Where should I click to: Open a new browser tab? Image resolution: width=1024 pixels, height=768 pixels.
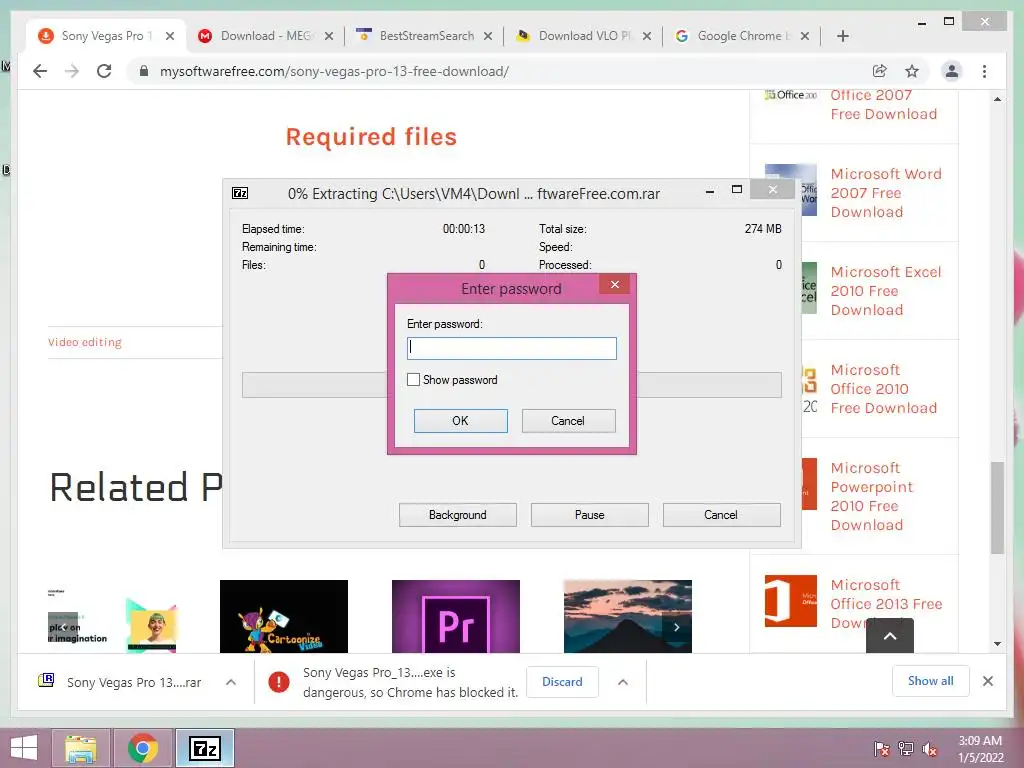tap(842, 36)
